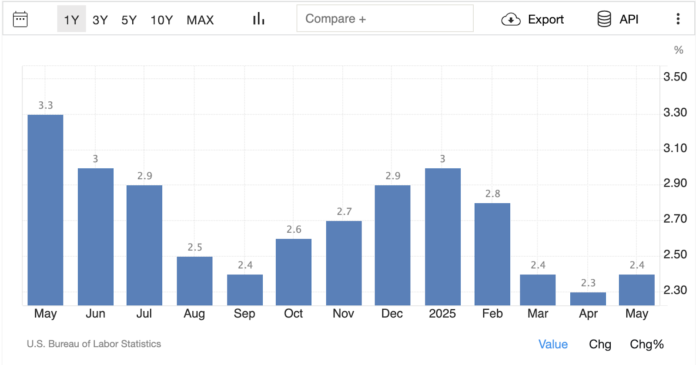The width and height of the screenshot is (696, 365).
Task: Toggle chart display to Value
Action: [x=553, y=344]
